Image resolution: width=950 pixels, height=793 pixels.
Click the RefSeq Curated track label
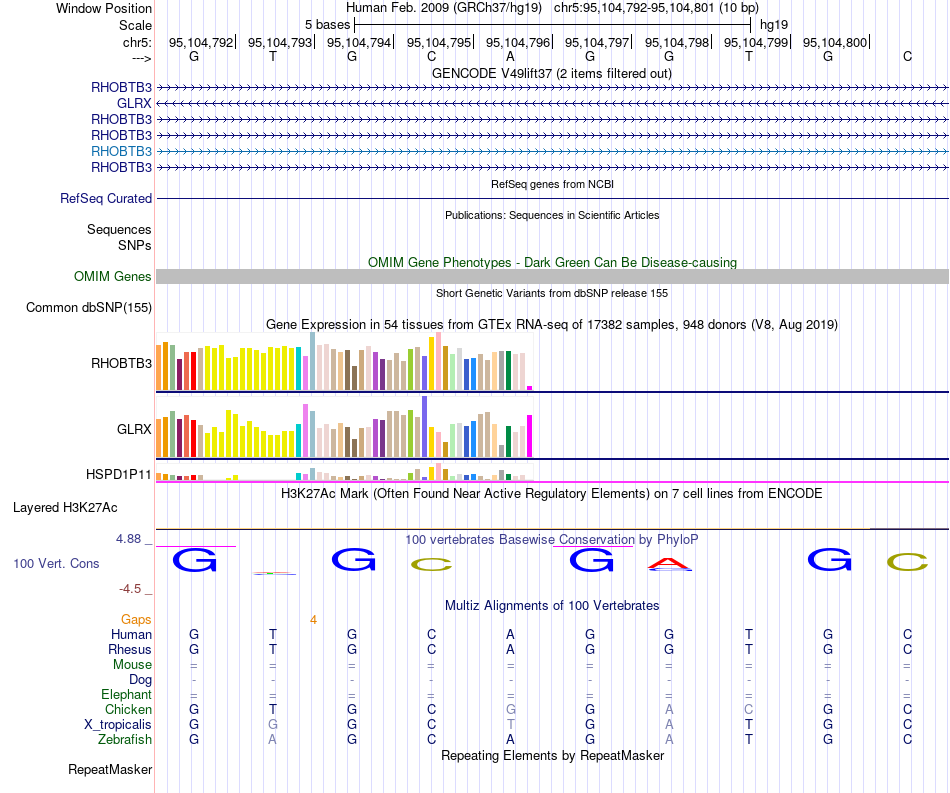106,198
